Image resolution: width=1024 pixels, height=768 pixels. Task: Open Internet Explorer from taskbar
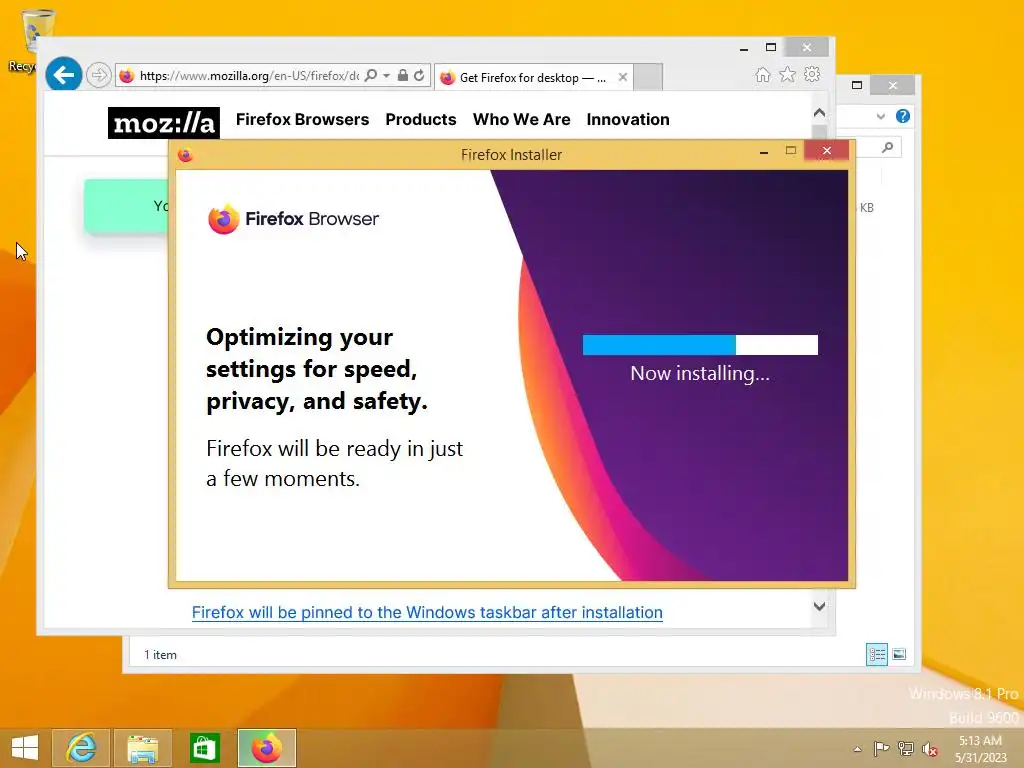[x=81, y=748]
